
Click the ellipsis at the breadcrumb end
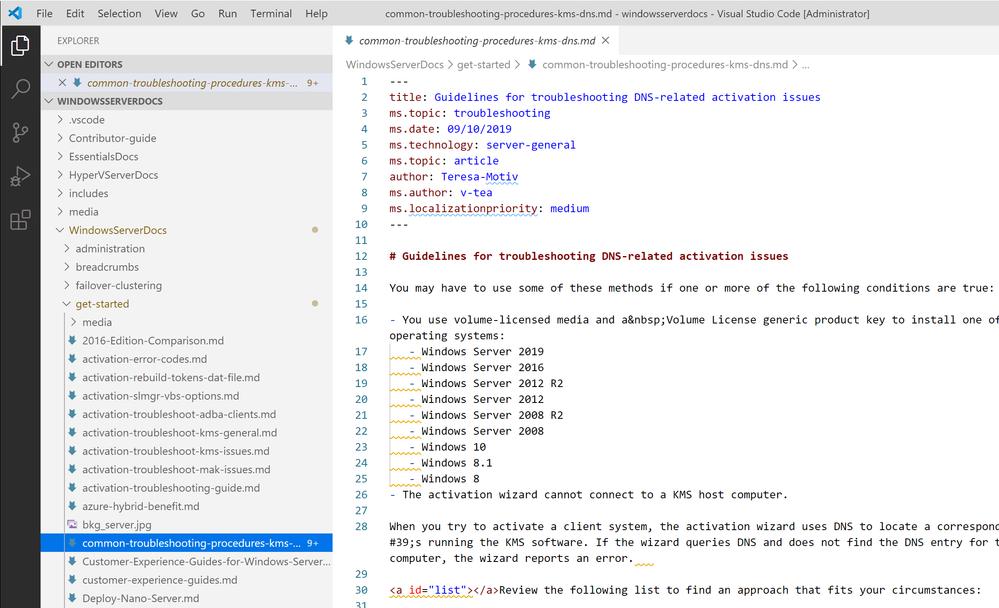coord(805,64)
